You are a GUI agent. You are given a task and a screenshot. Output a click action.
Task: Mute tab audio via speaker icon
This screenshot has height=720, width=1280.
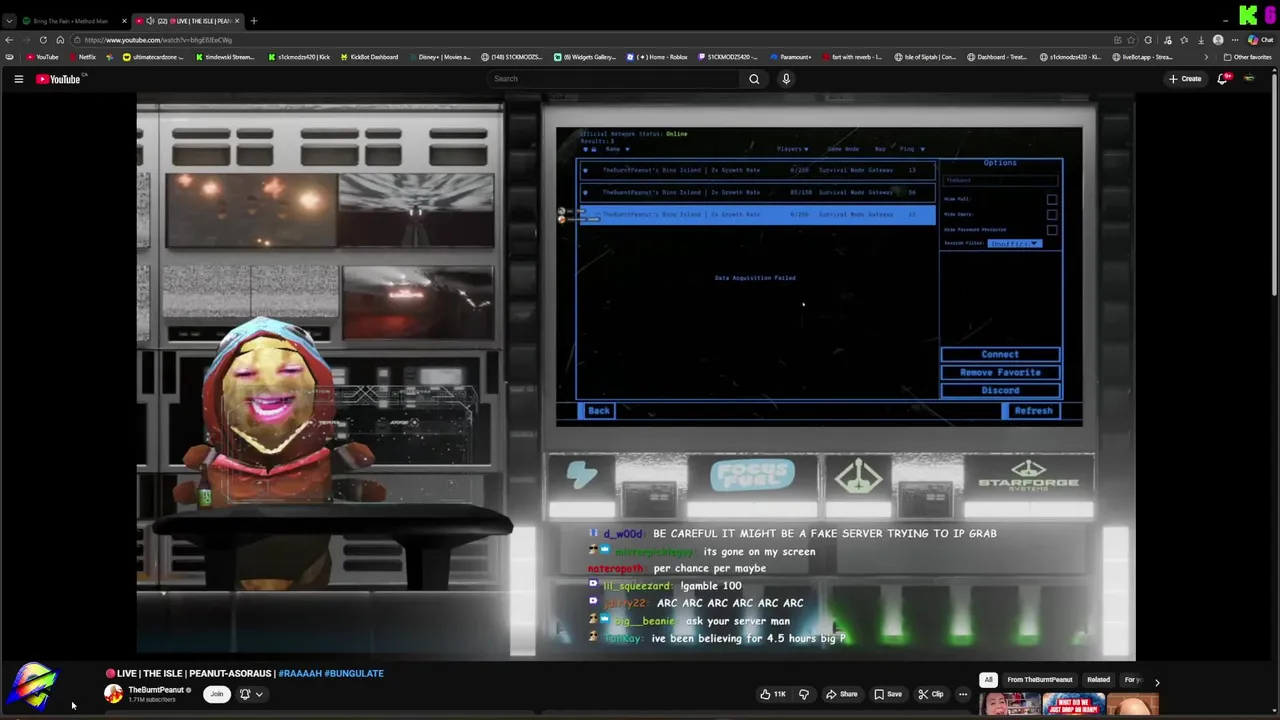(x=150, y=21)
